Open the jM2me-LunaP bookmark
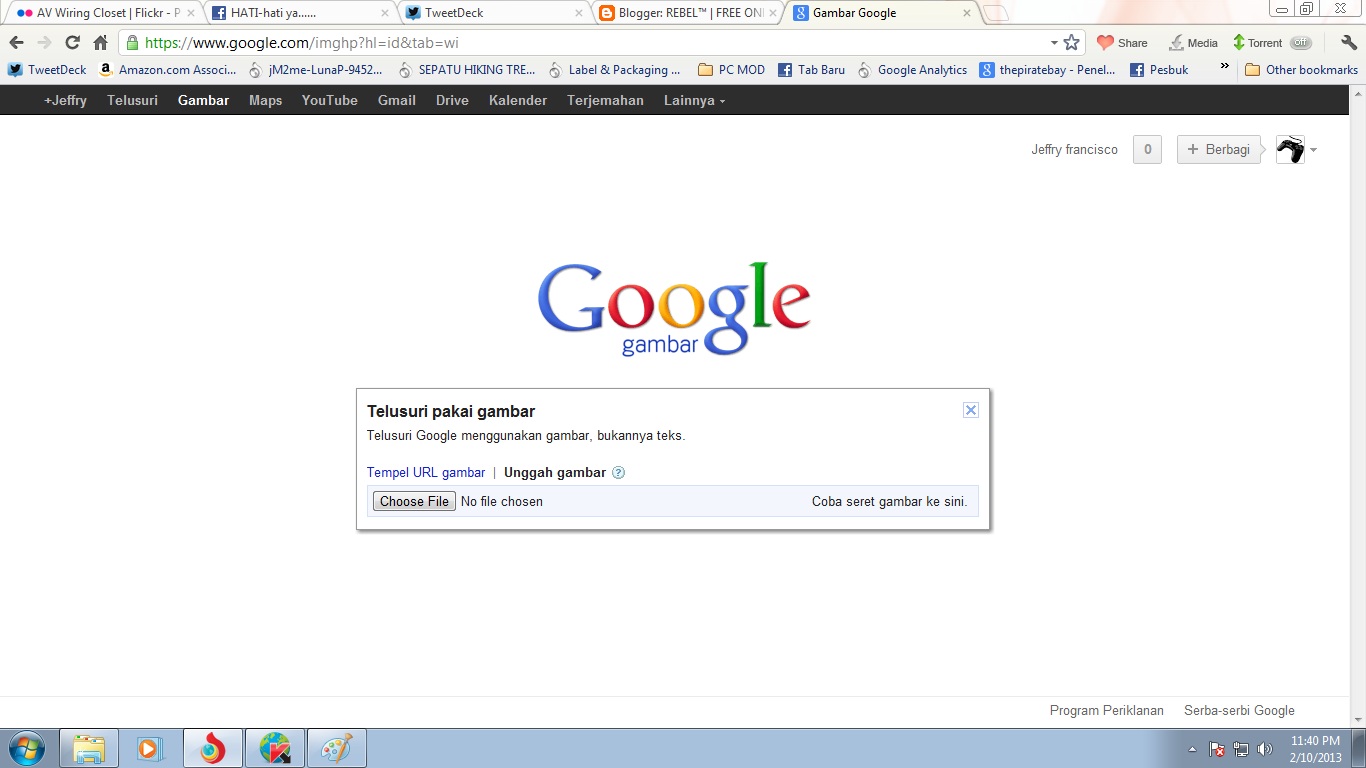 click(x=315, y=70)
